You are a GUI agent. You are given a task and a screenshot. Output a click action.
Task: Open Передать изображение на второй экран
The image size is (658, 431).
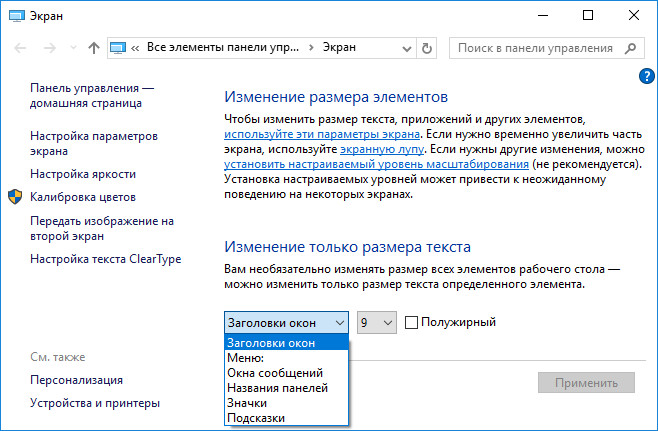tap(102, 228)
